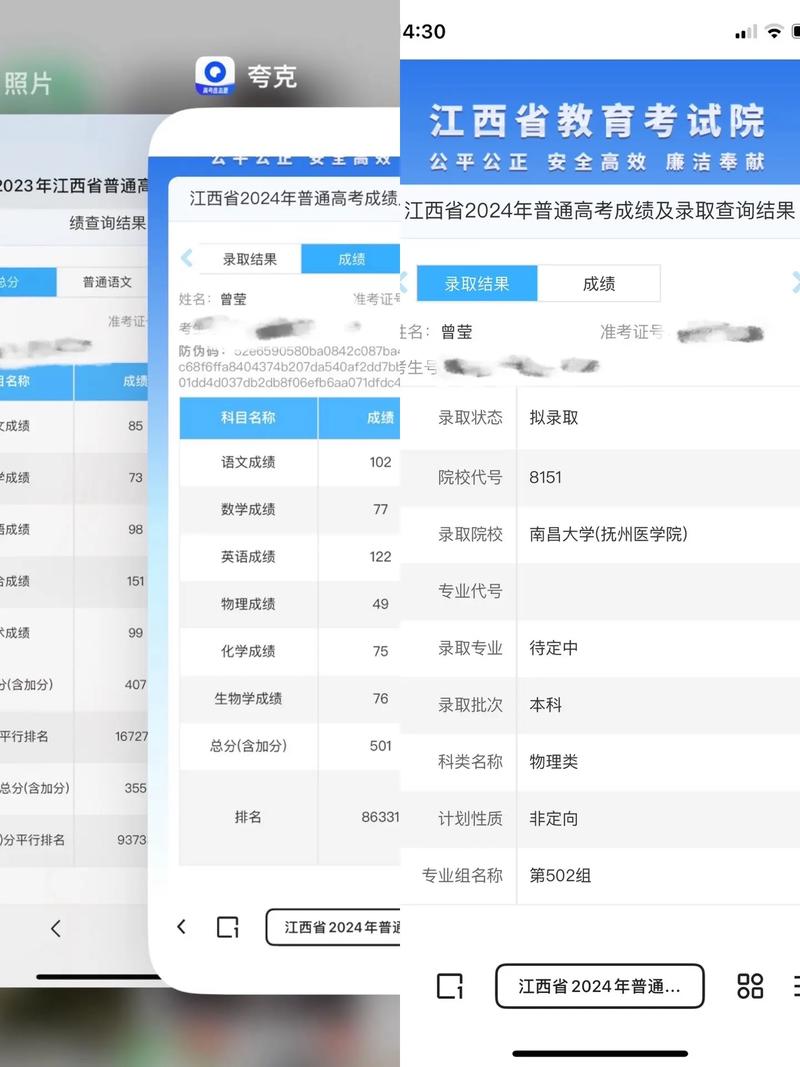Expand the right arrow beside the 成绩 tab
The height and width of the screenshot is (1067, 800).
click(x=793, y=283)
